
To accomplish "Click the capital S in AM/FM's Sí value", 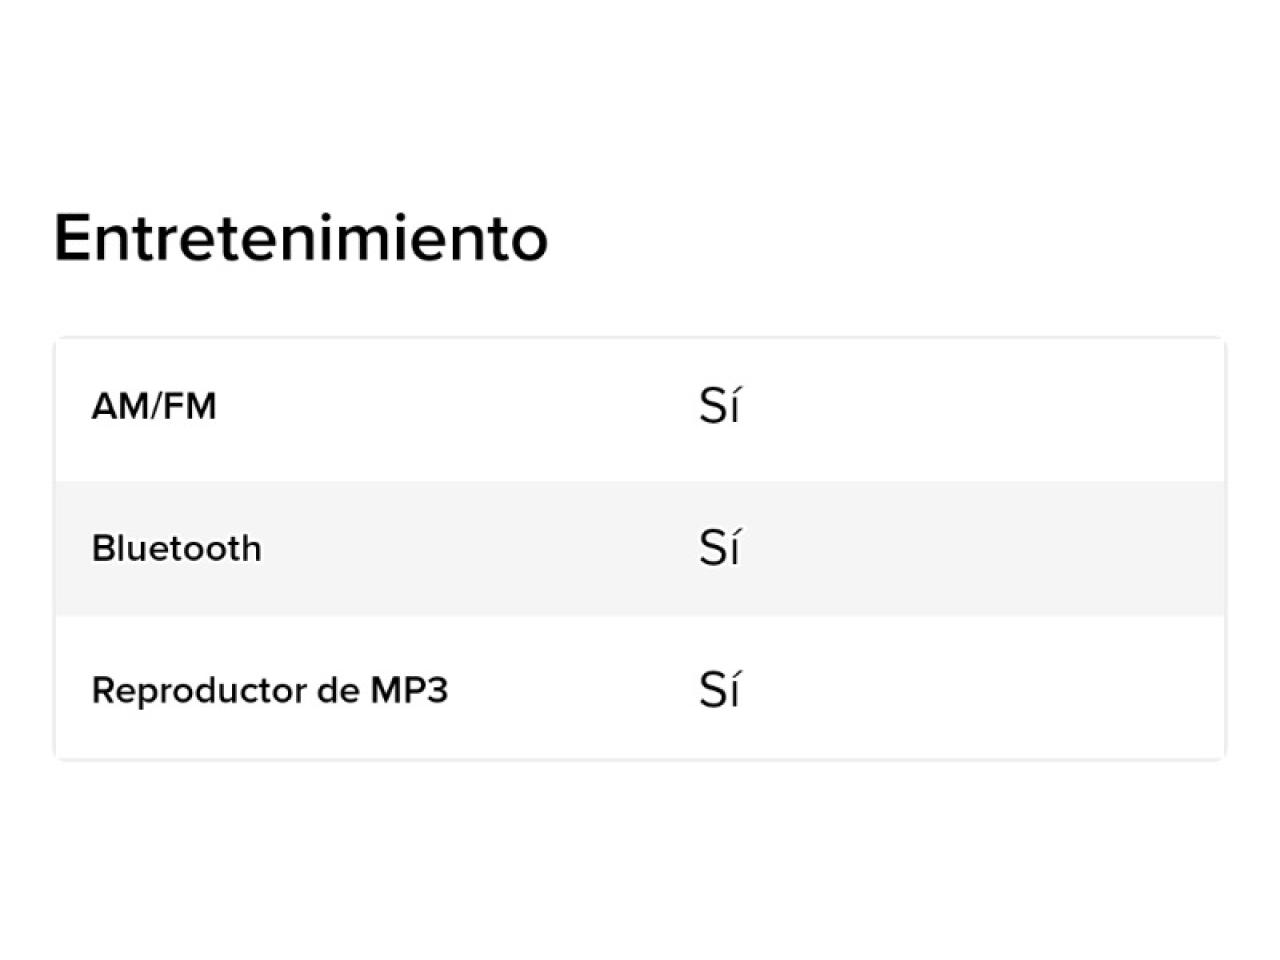I will 711,406.
